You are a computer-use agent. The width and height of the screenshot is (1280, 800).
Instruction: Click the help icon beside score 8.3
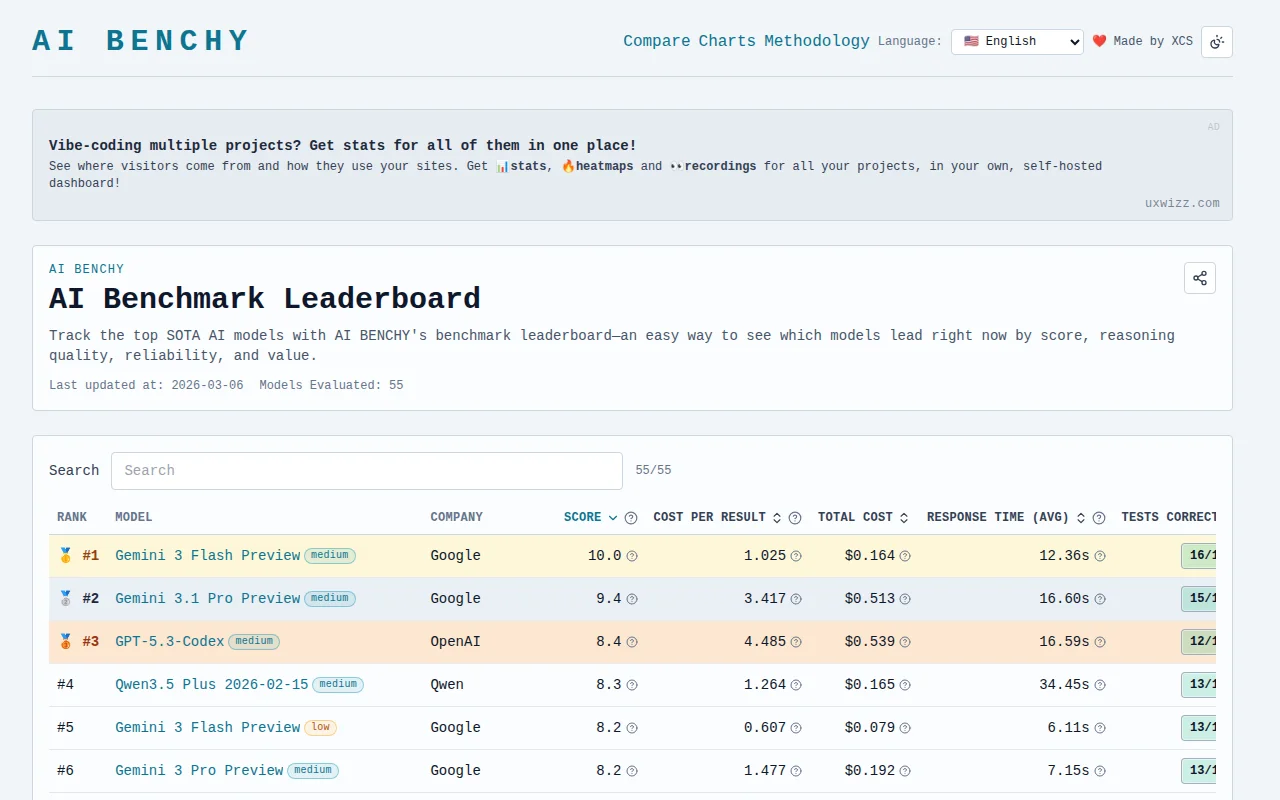632,685
